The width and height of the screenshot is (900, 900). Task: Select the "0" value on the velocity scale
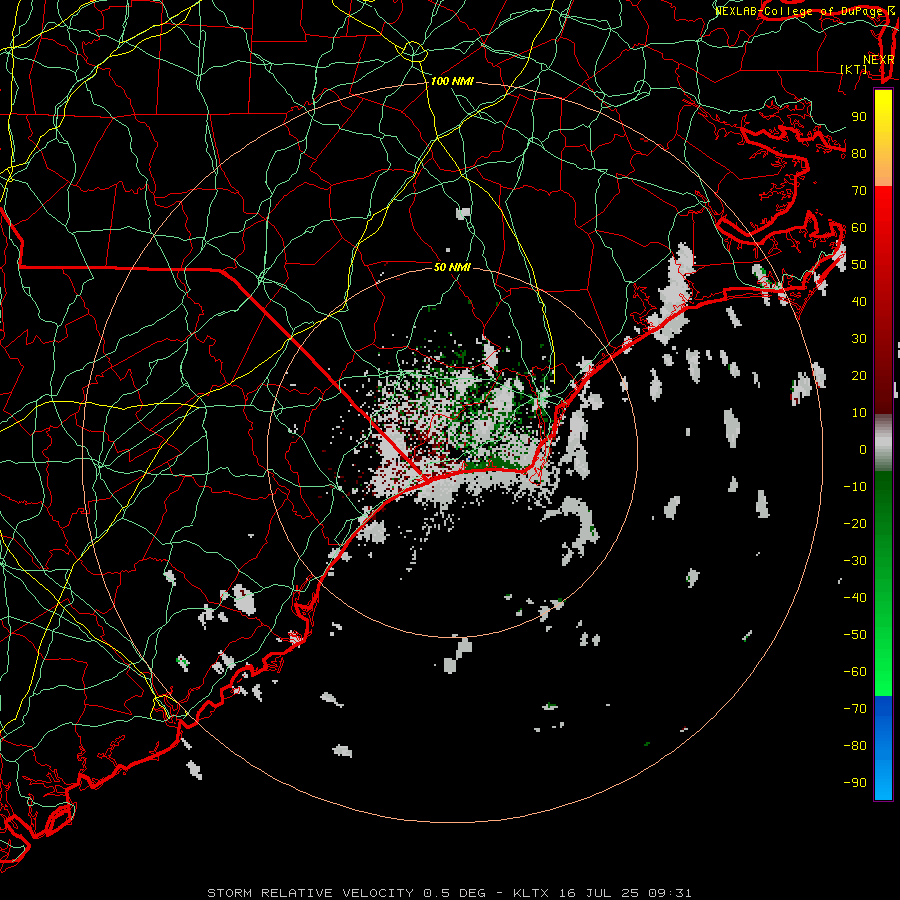click(863, 450)
